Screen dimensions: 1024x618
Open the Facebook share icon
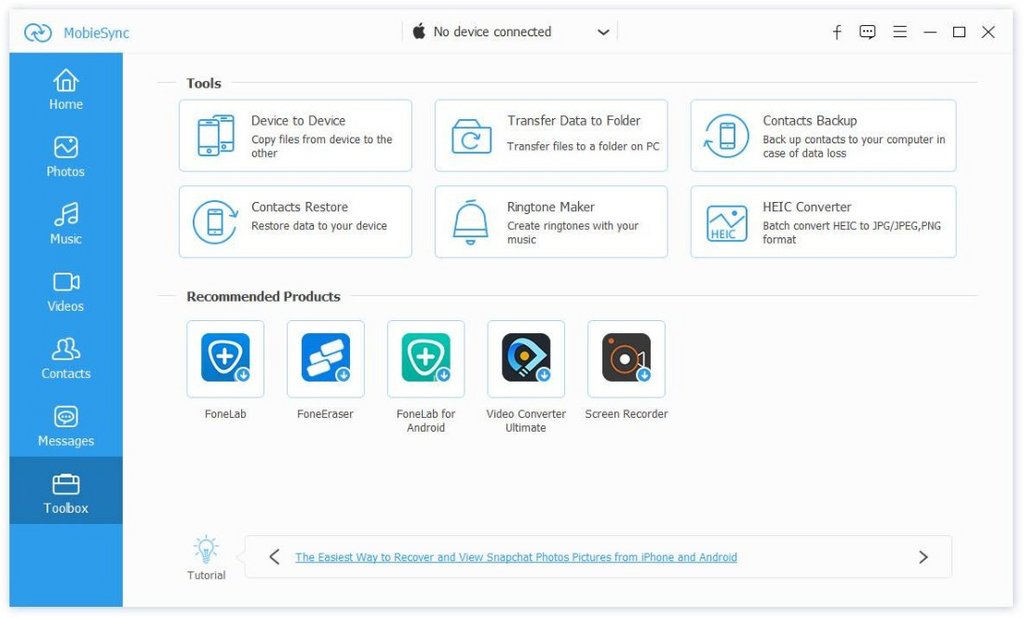tap(837, 32)
